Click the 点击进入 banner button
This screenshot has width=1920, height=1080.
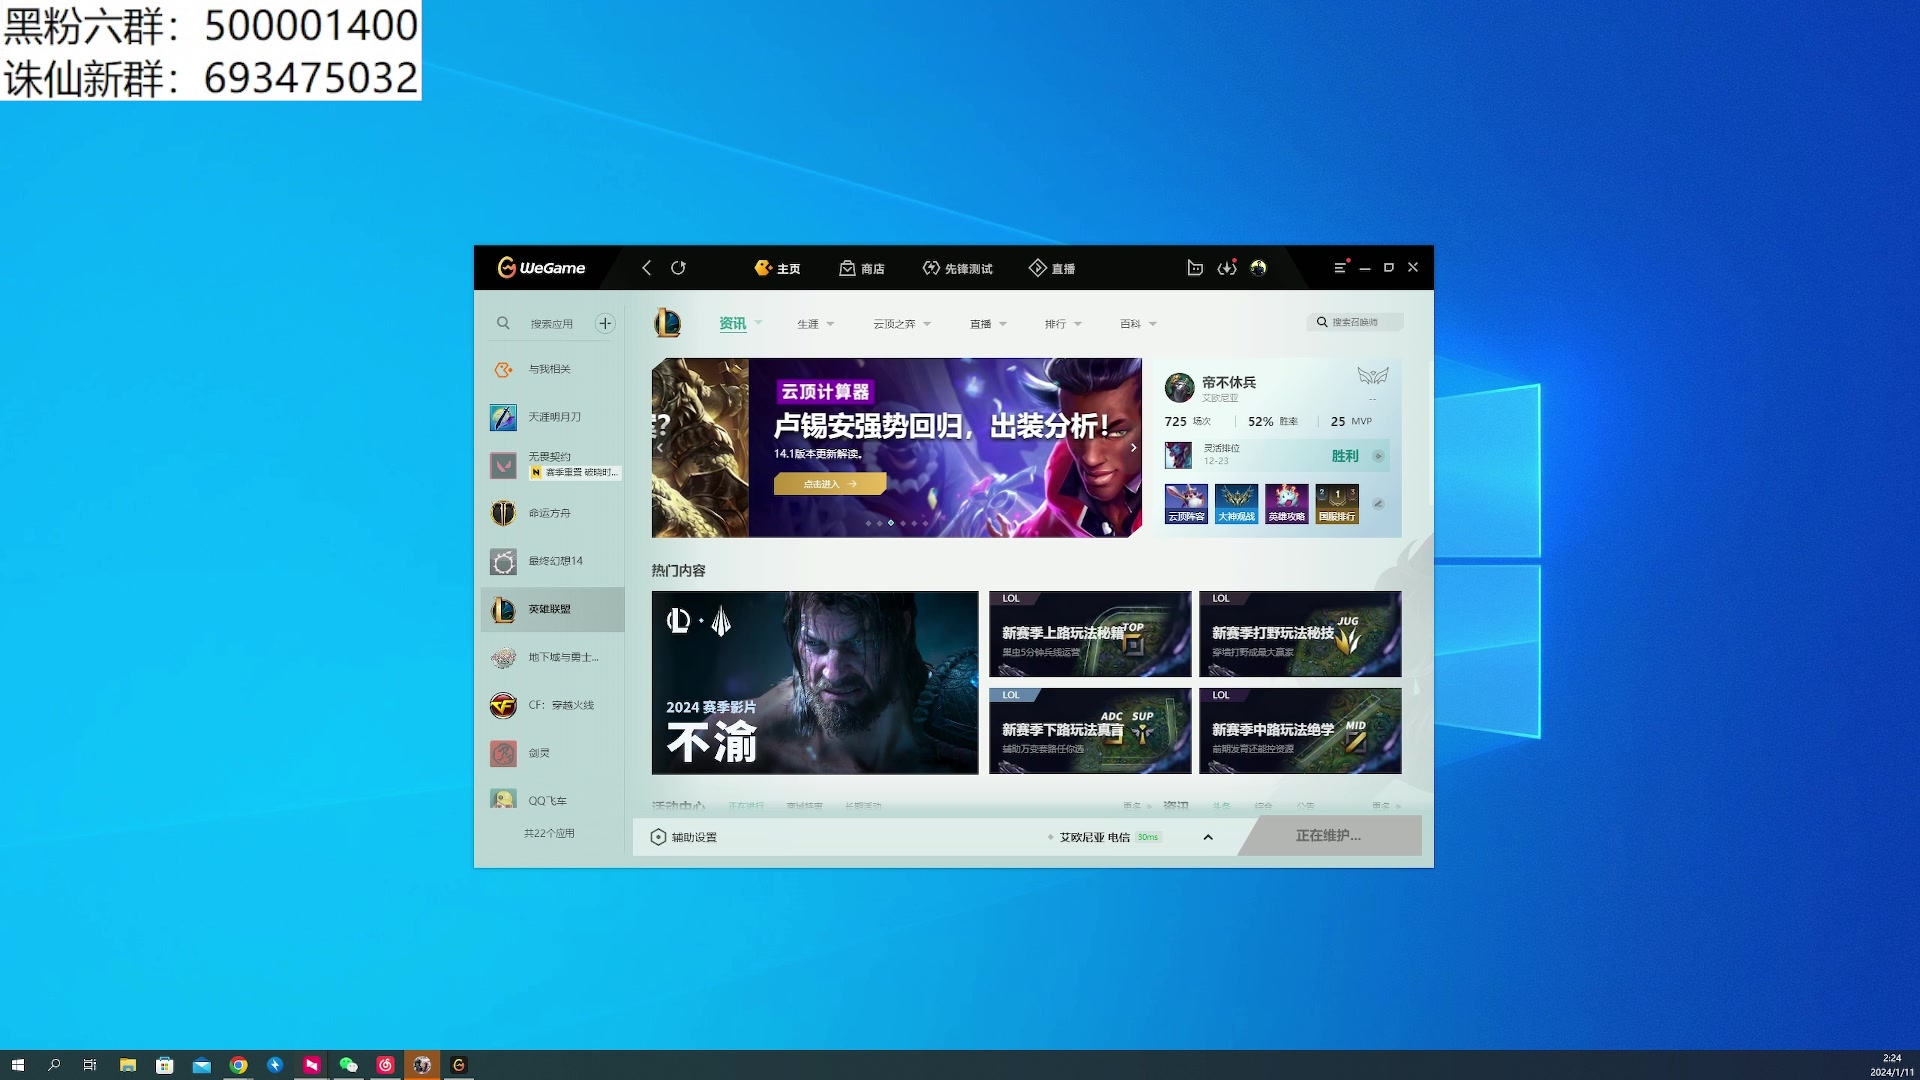[829, 484]
